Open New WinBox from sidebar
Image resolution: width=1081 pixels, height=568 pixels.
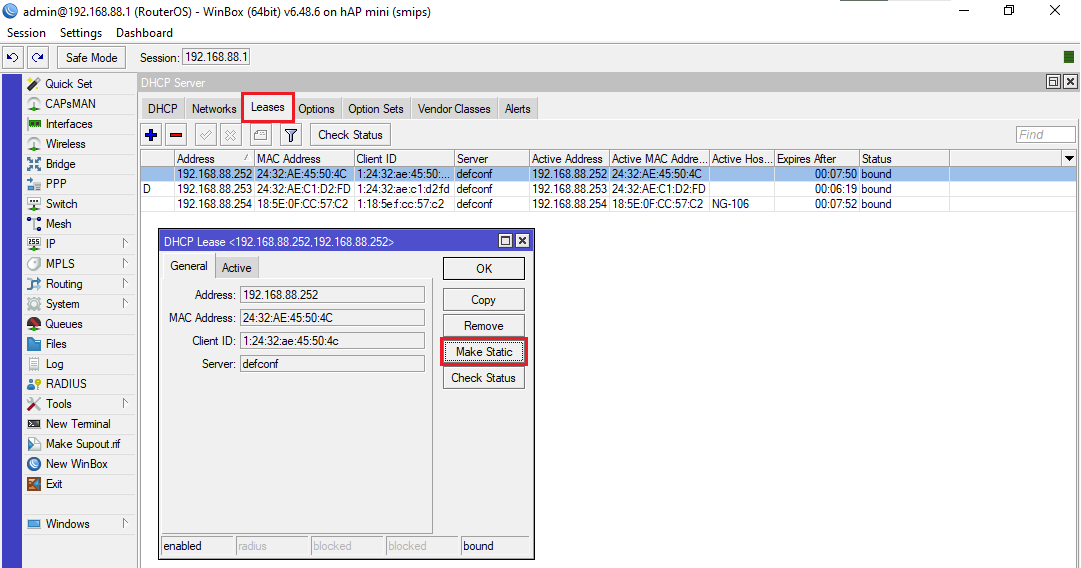pyautogui.click(x=77, y=464)
